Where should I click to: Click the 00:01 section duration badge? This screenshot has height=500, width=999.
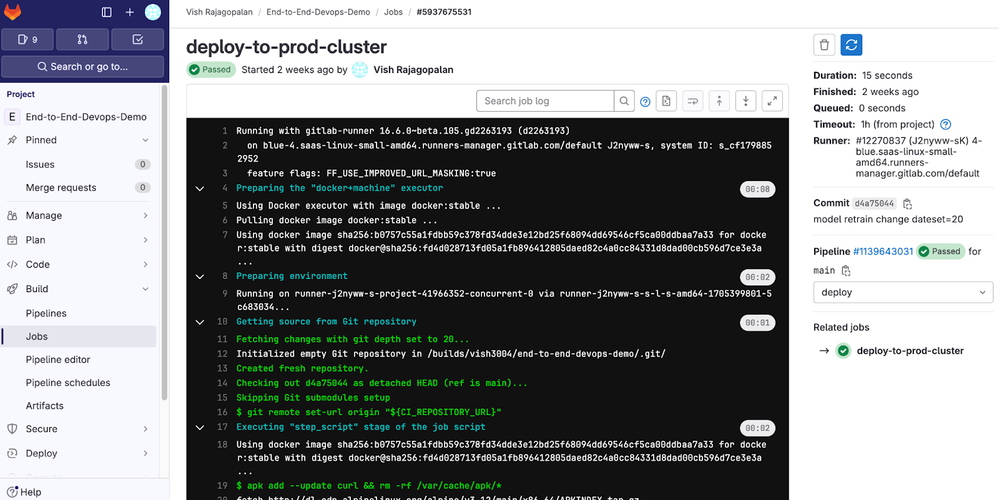click(757, 323)
